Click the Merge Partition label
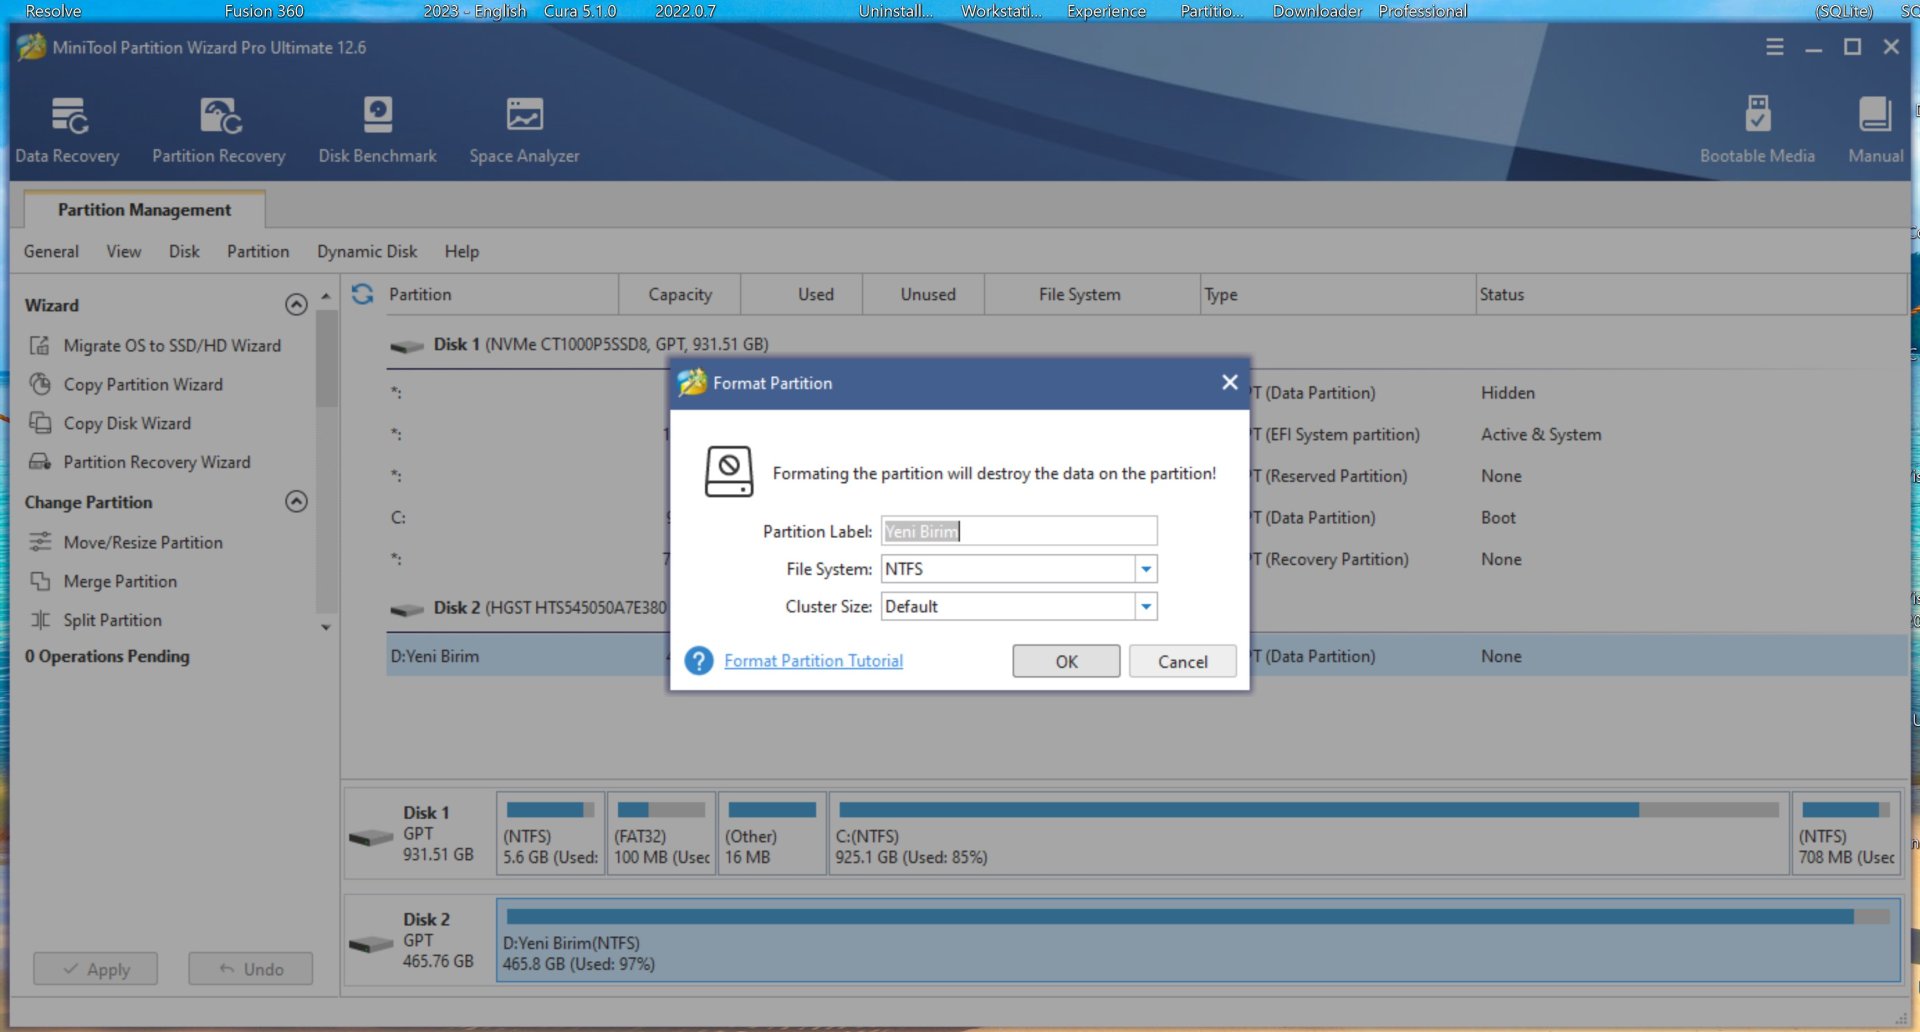The width and height of the screenshot is (1920, 1032). point(120,581)
